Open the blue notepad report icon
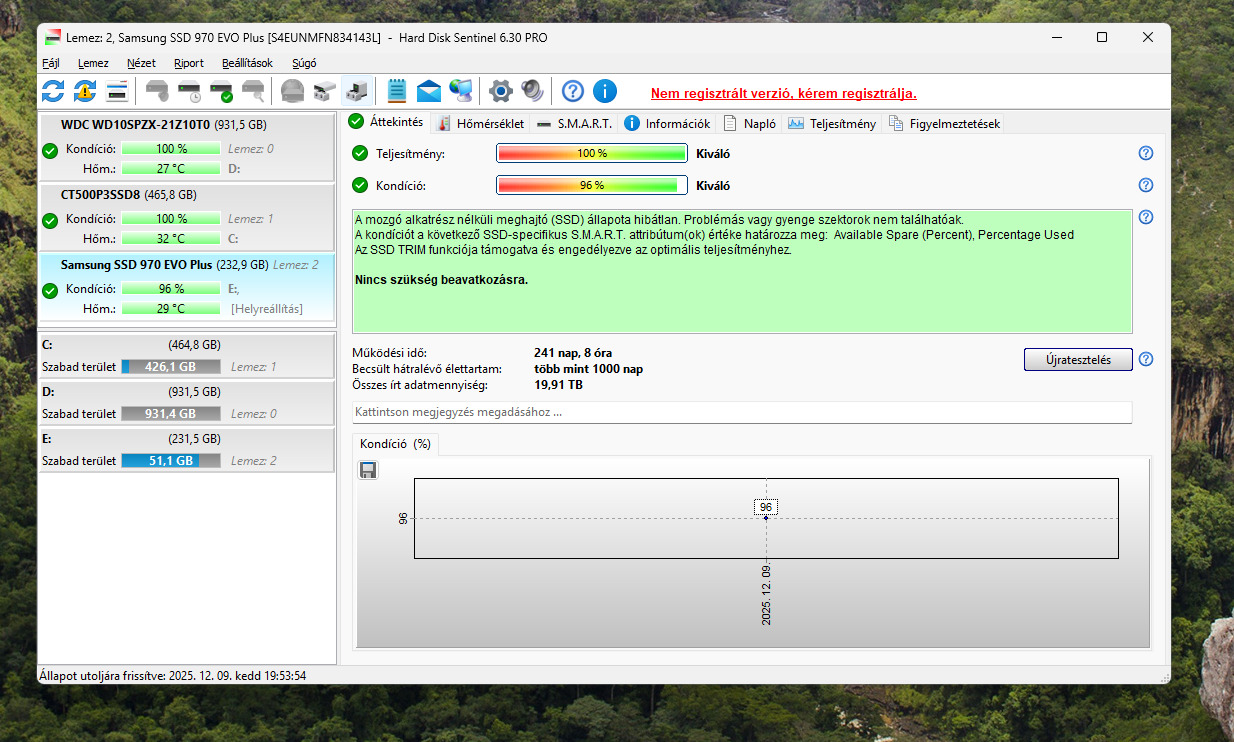This screenshot has height=742, width=1234. (397, 91)
